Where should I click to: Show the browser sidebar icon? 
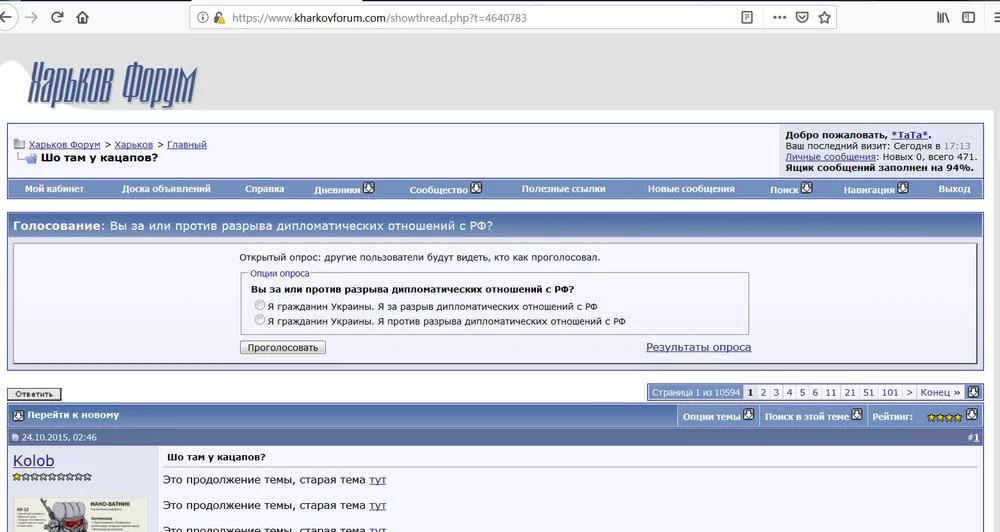[968, 17]
